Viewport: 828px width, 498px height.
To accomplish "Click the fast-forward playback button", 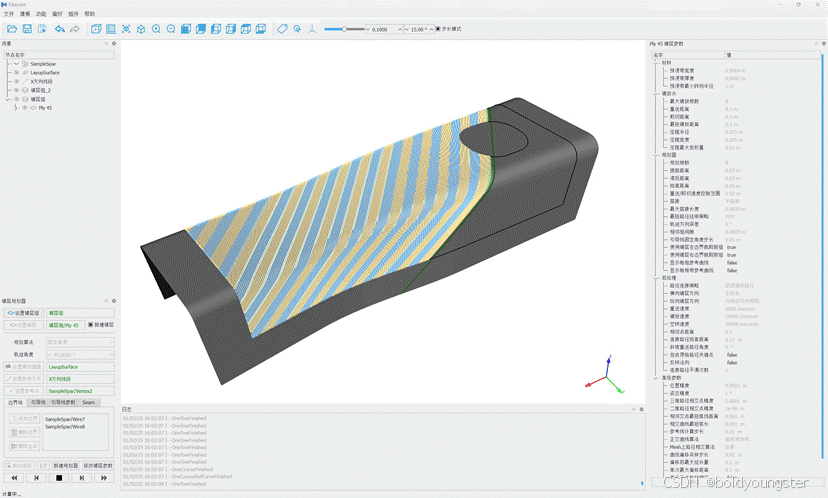I will point(104,478).
